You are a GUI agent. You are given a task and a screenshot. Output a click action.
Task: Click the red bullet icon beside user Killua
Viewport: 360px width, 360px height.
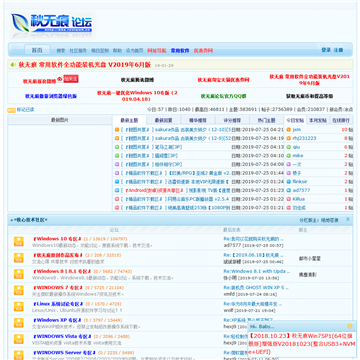289,199
